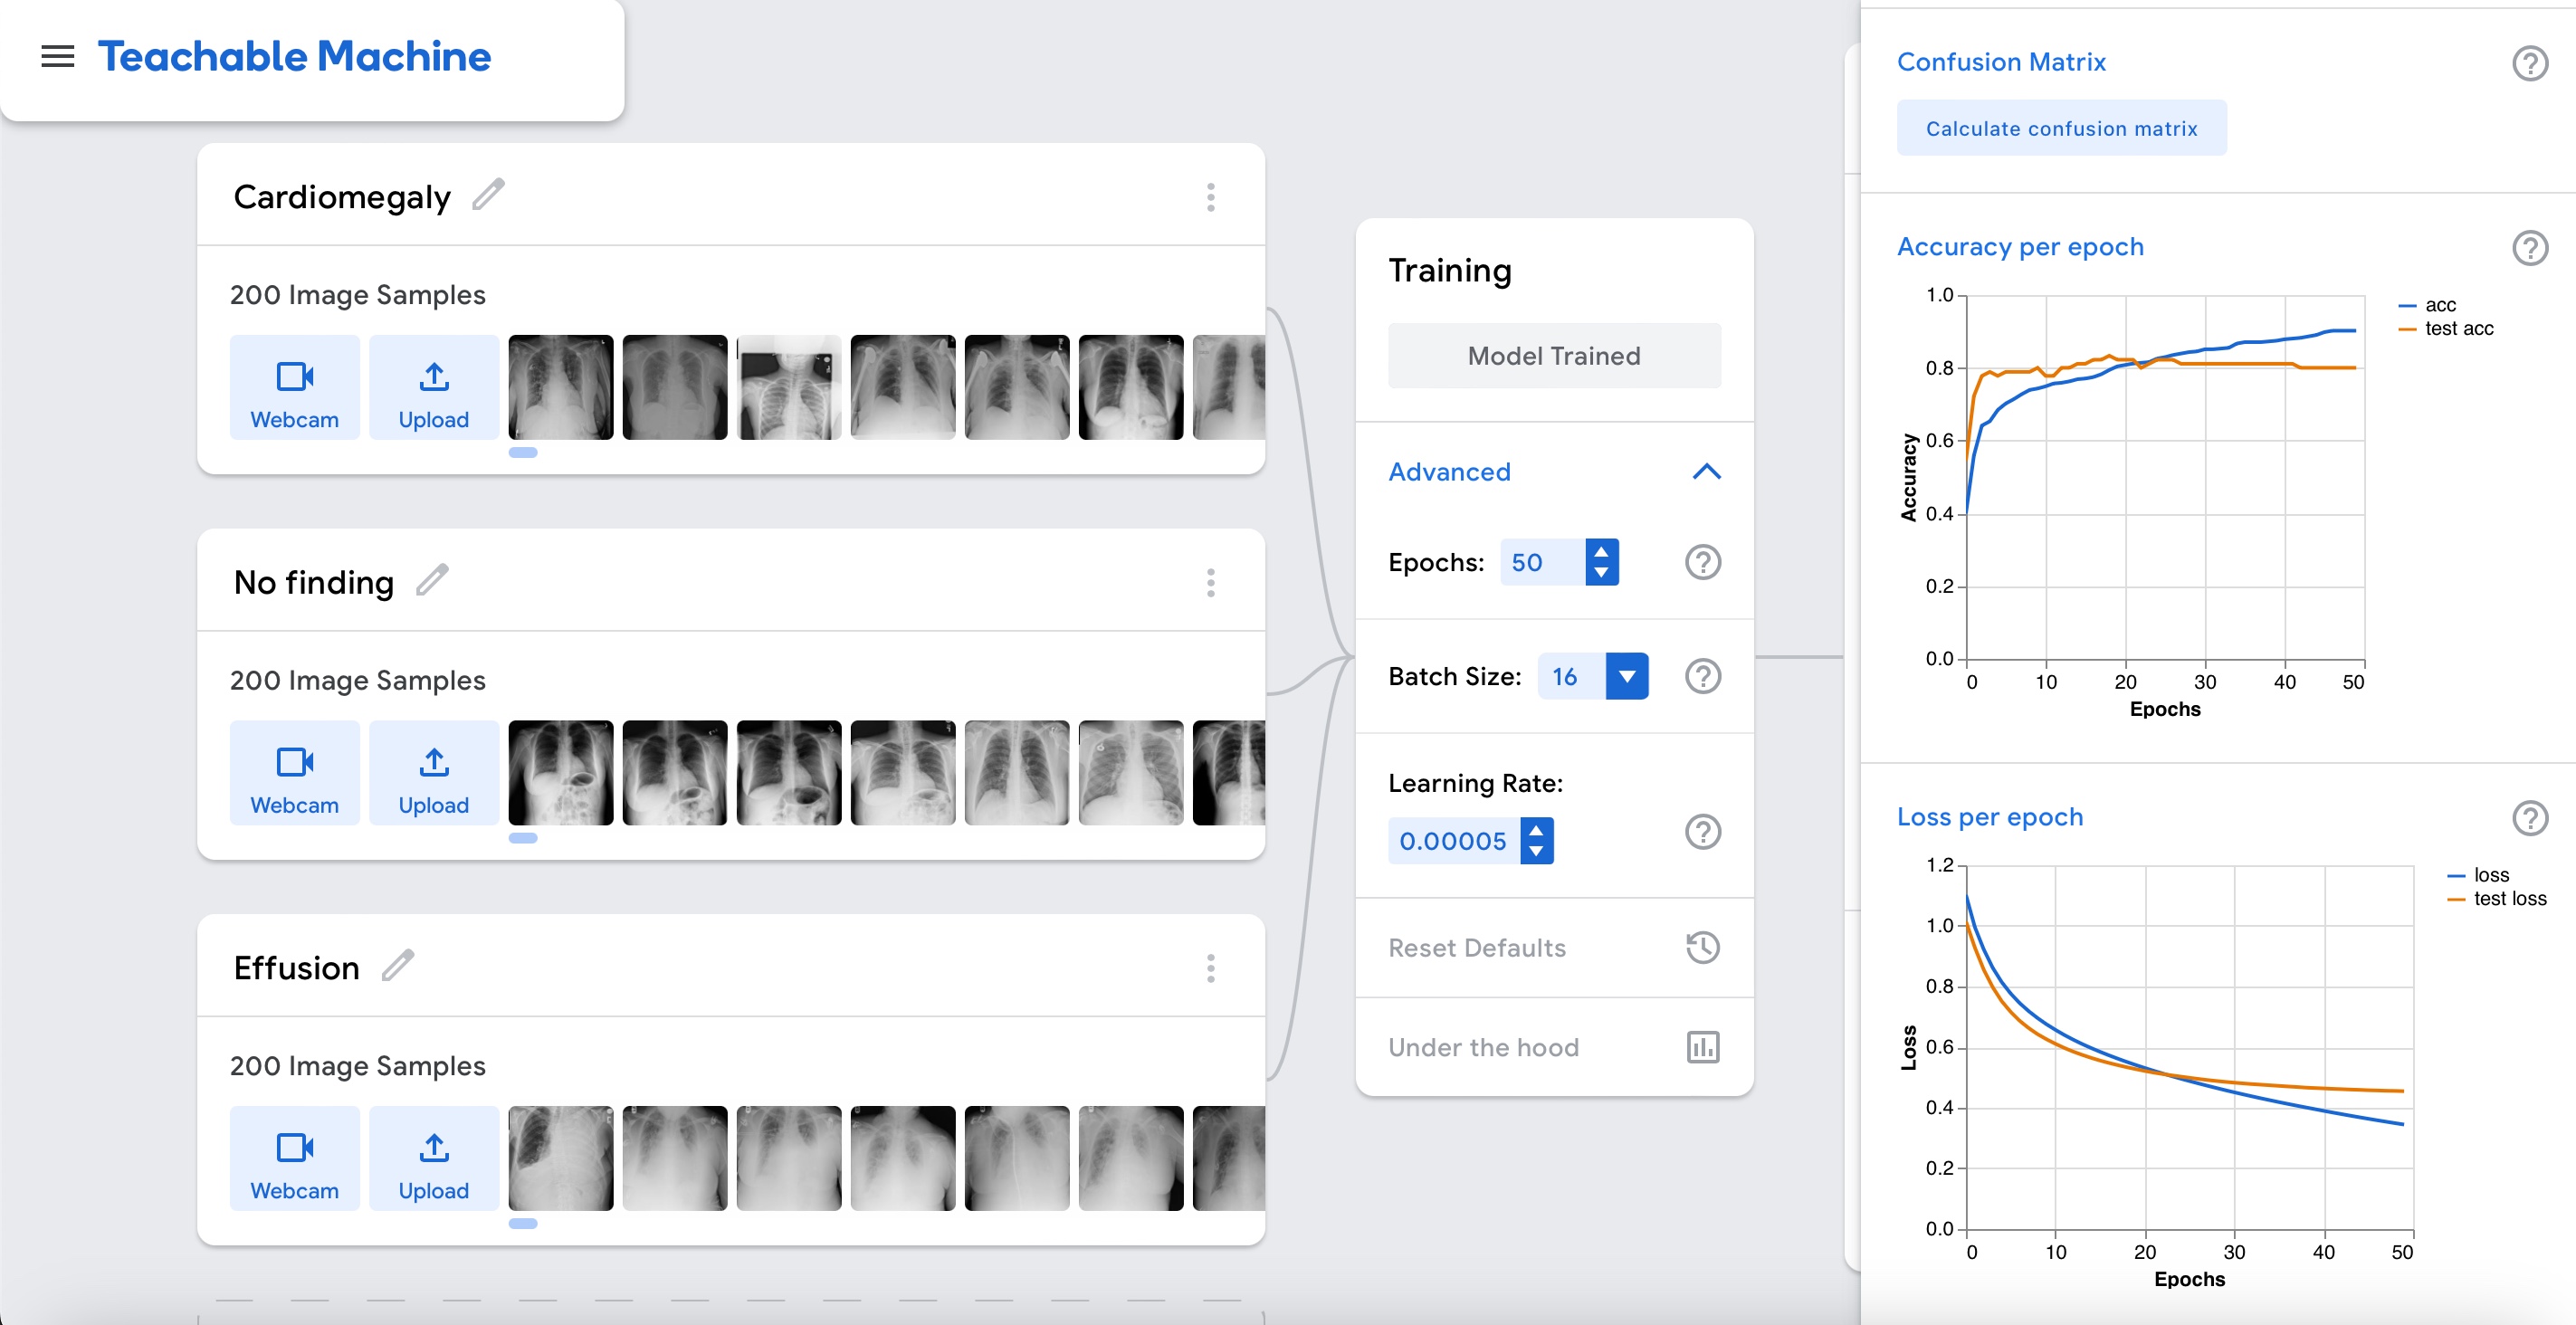
Task: Click Under the hood chart icon
Action: tap(1702, 1047)
